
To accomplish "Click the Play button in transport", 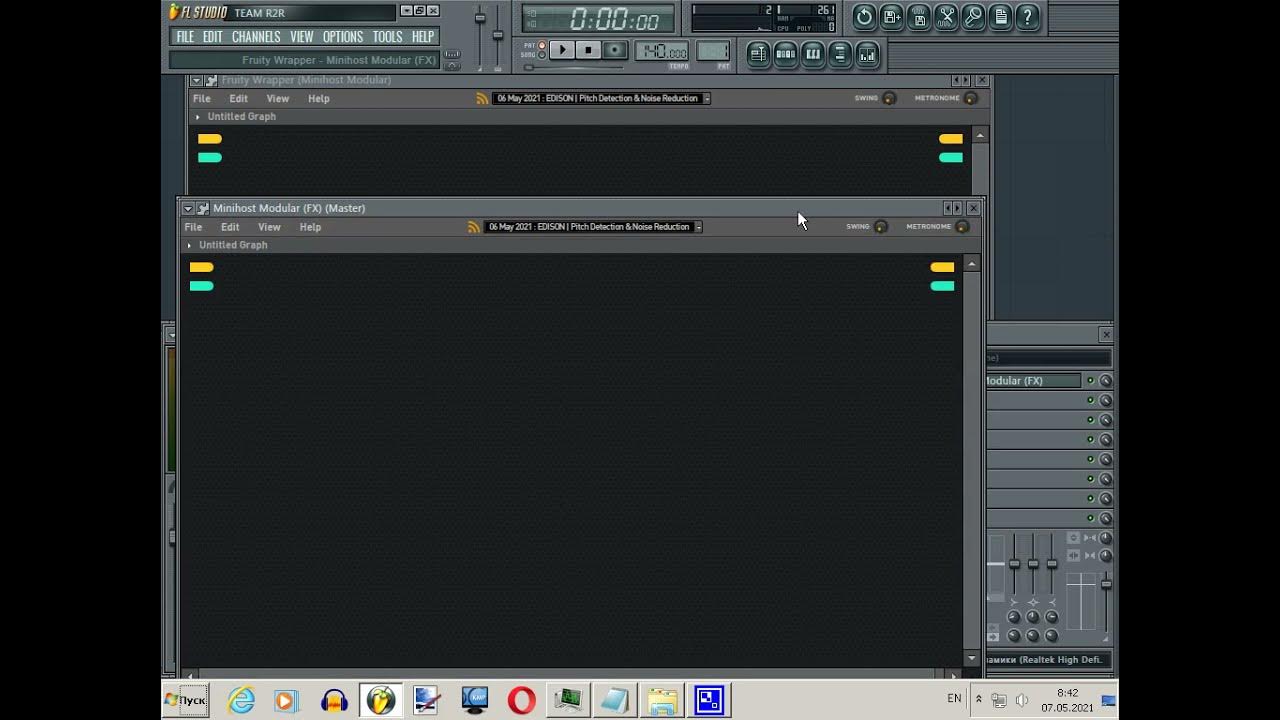I will tap(562, 50).
